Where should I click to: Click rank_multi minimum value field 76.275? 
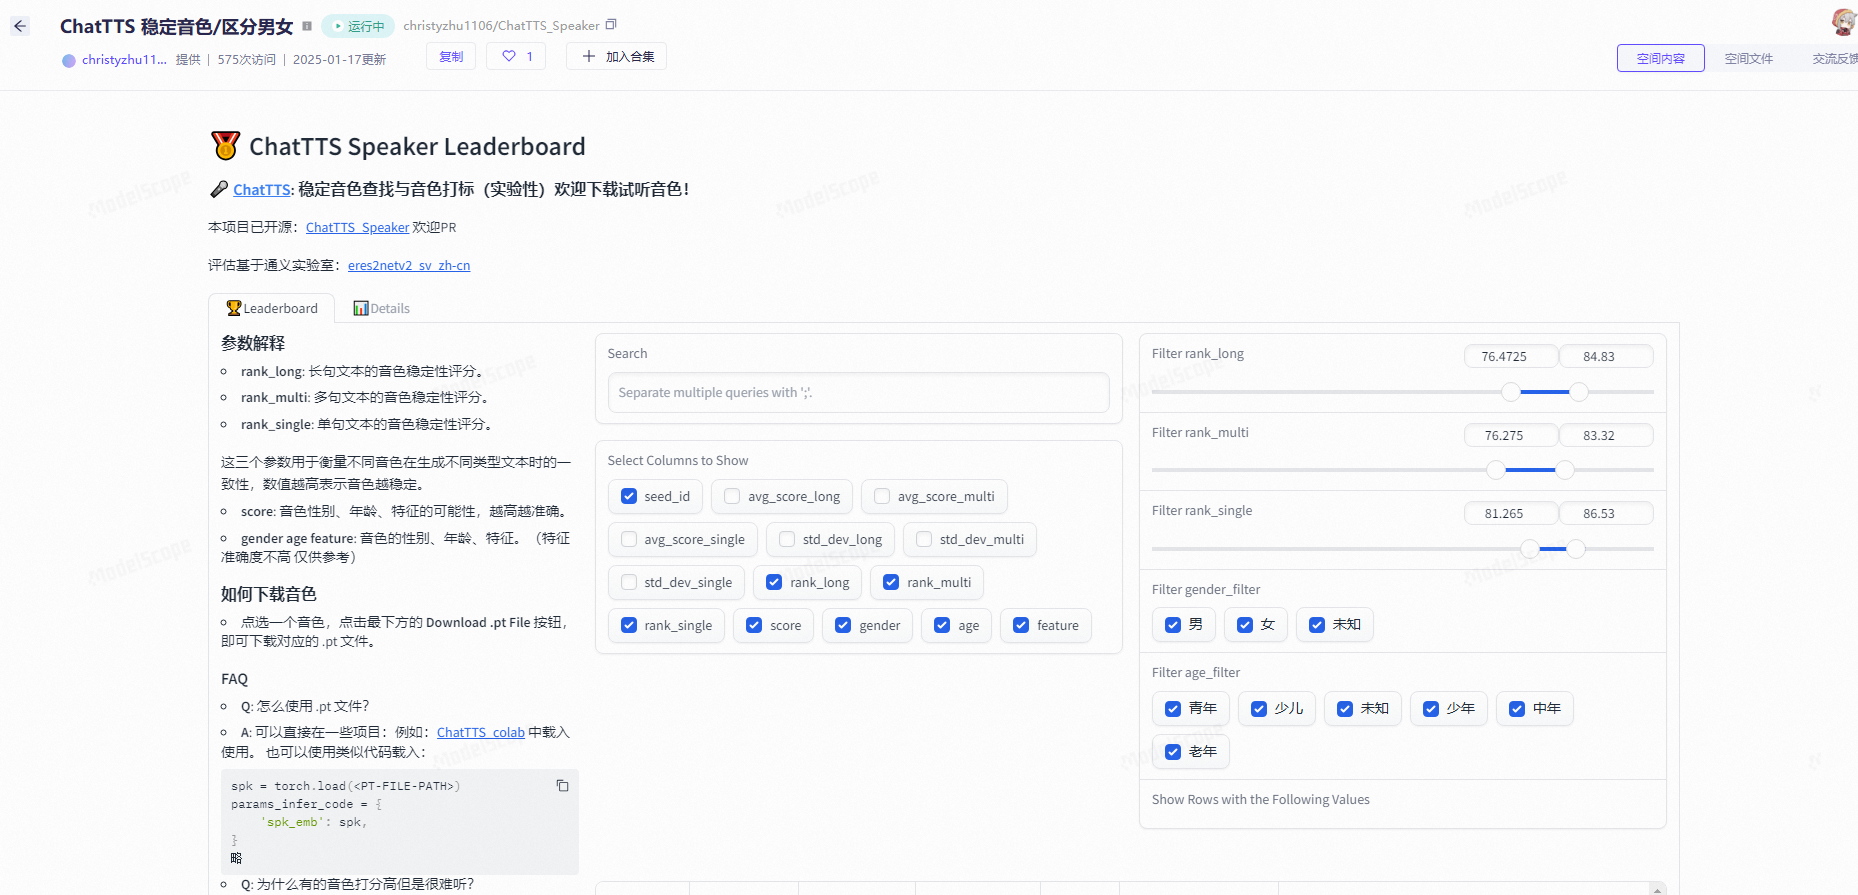point(1511,435)
